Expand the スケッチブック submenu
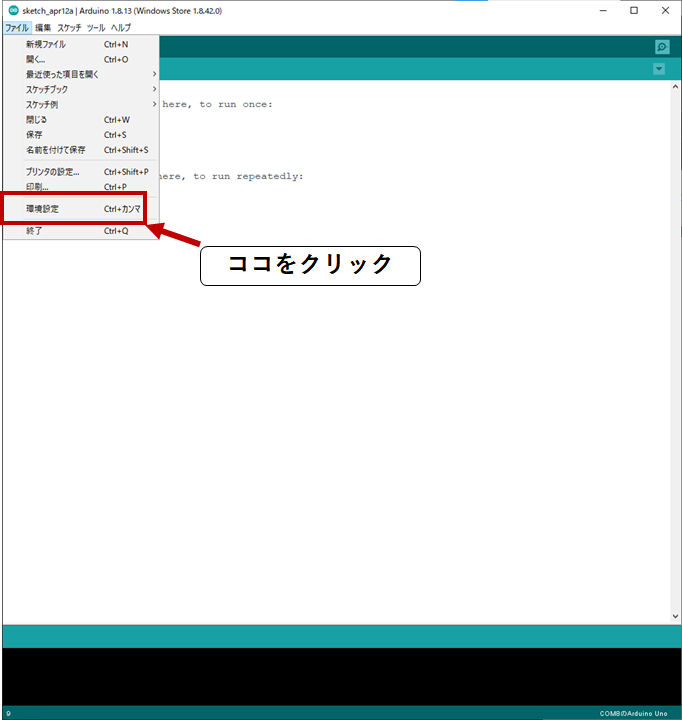682x720 pixels. [x=81, y=89]
